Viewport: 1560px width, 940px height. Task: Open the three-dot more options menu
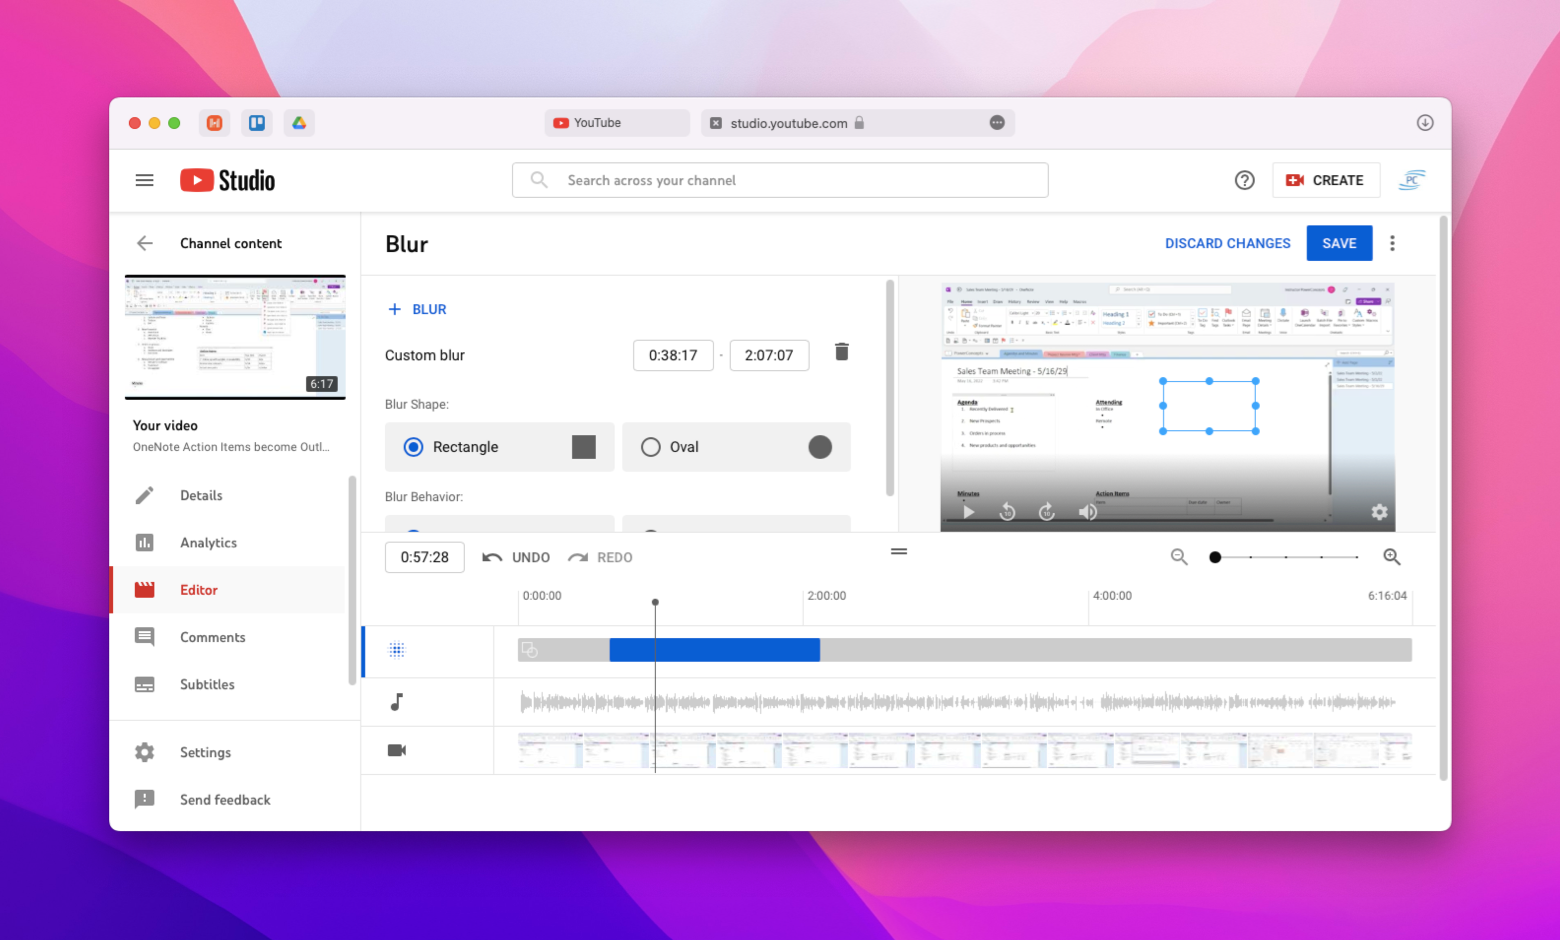click(x=1392, y=243)
